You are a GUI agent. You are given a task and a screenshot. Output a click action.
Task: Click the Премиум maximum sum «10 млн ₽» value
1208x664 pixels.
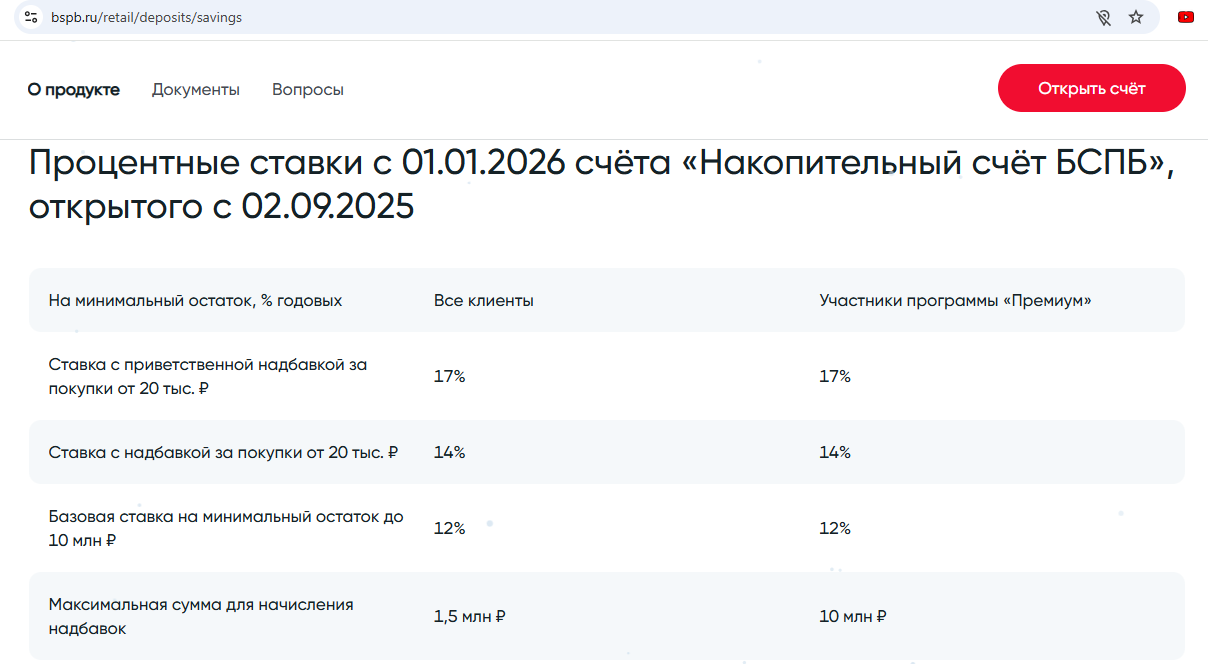853,616
